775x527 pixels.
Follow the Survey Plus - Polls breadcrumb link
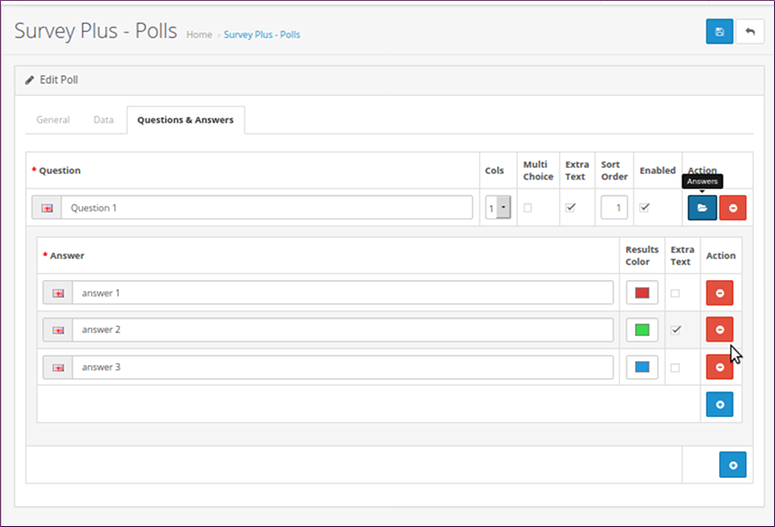tap(262, 35)
